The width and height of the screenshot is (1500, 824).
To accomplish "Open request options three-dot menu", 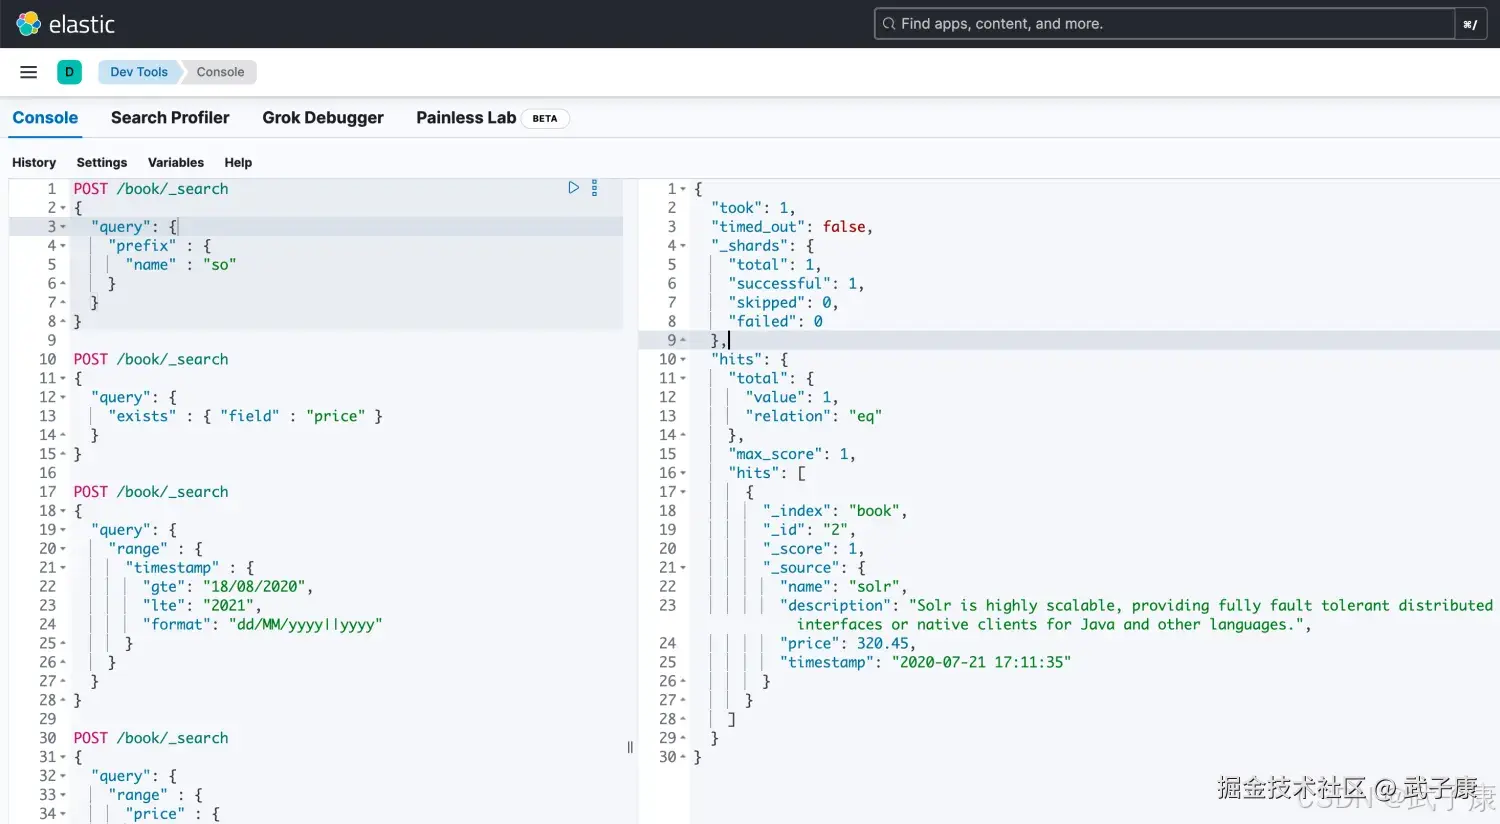I will [x=594, y=188].
